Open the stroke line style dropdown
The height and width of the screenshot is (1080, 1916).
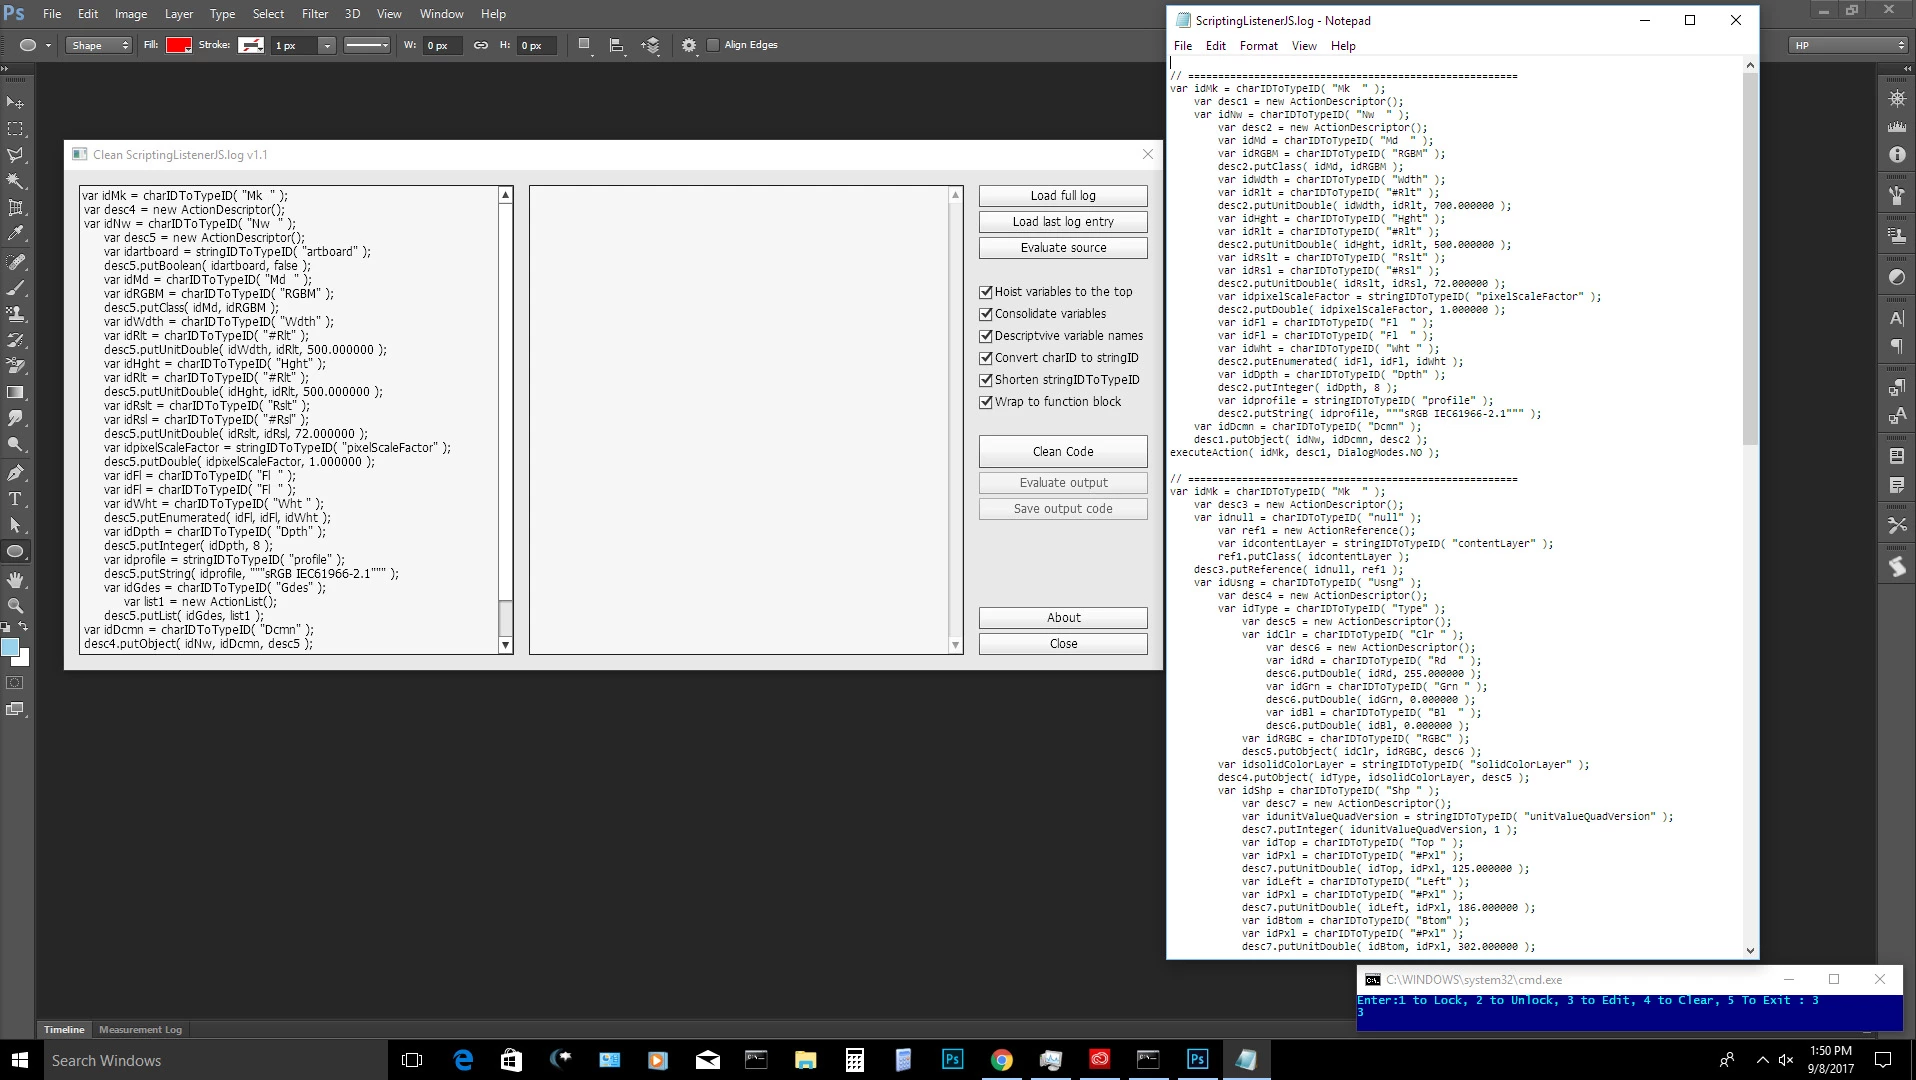tap(367, 45)
